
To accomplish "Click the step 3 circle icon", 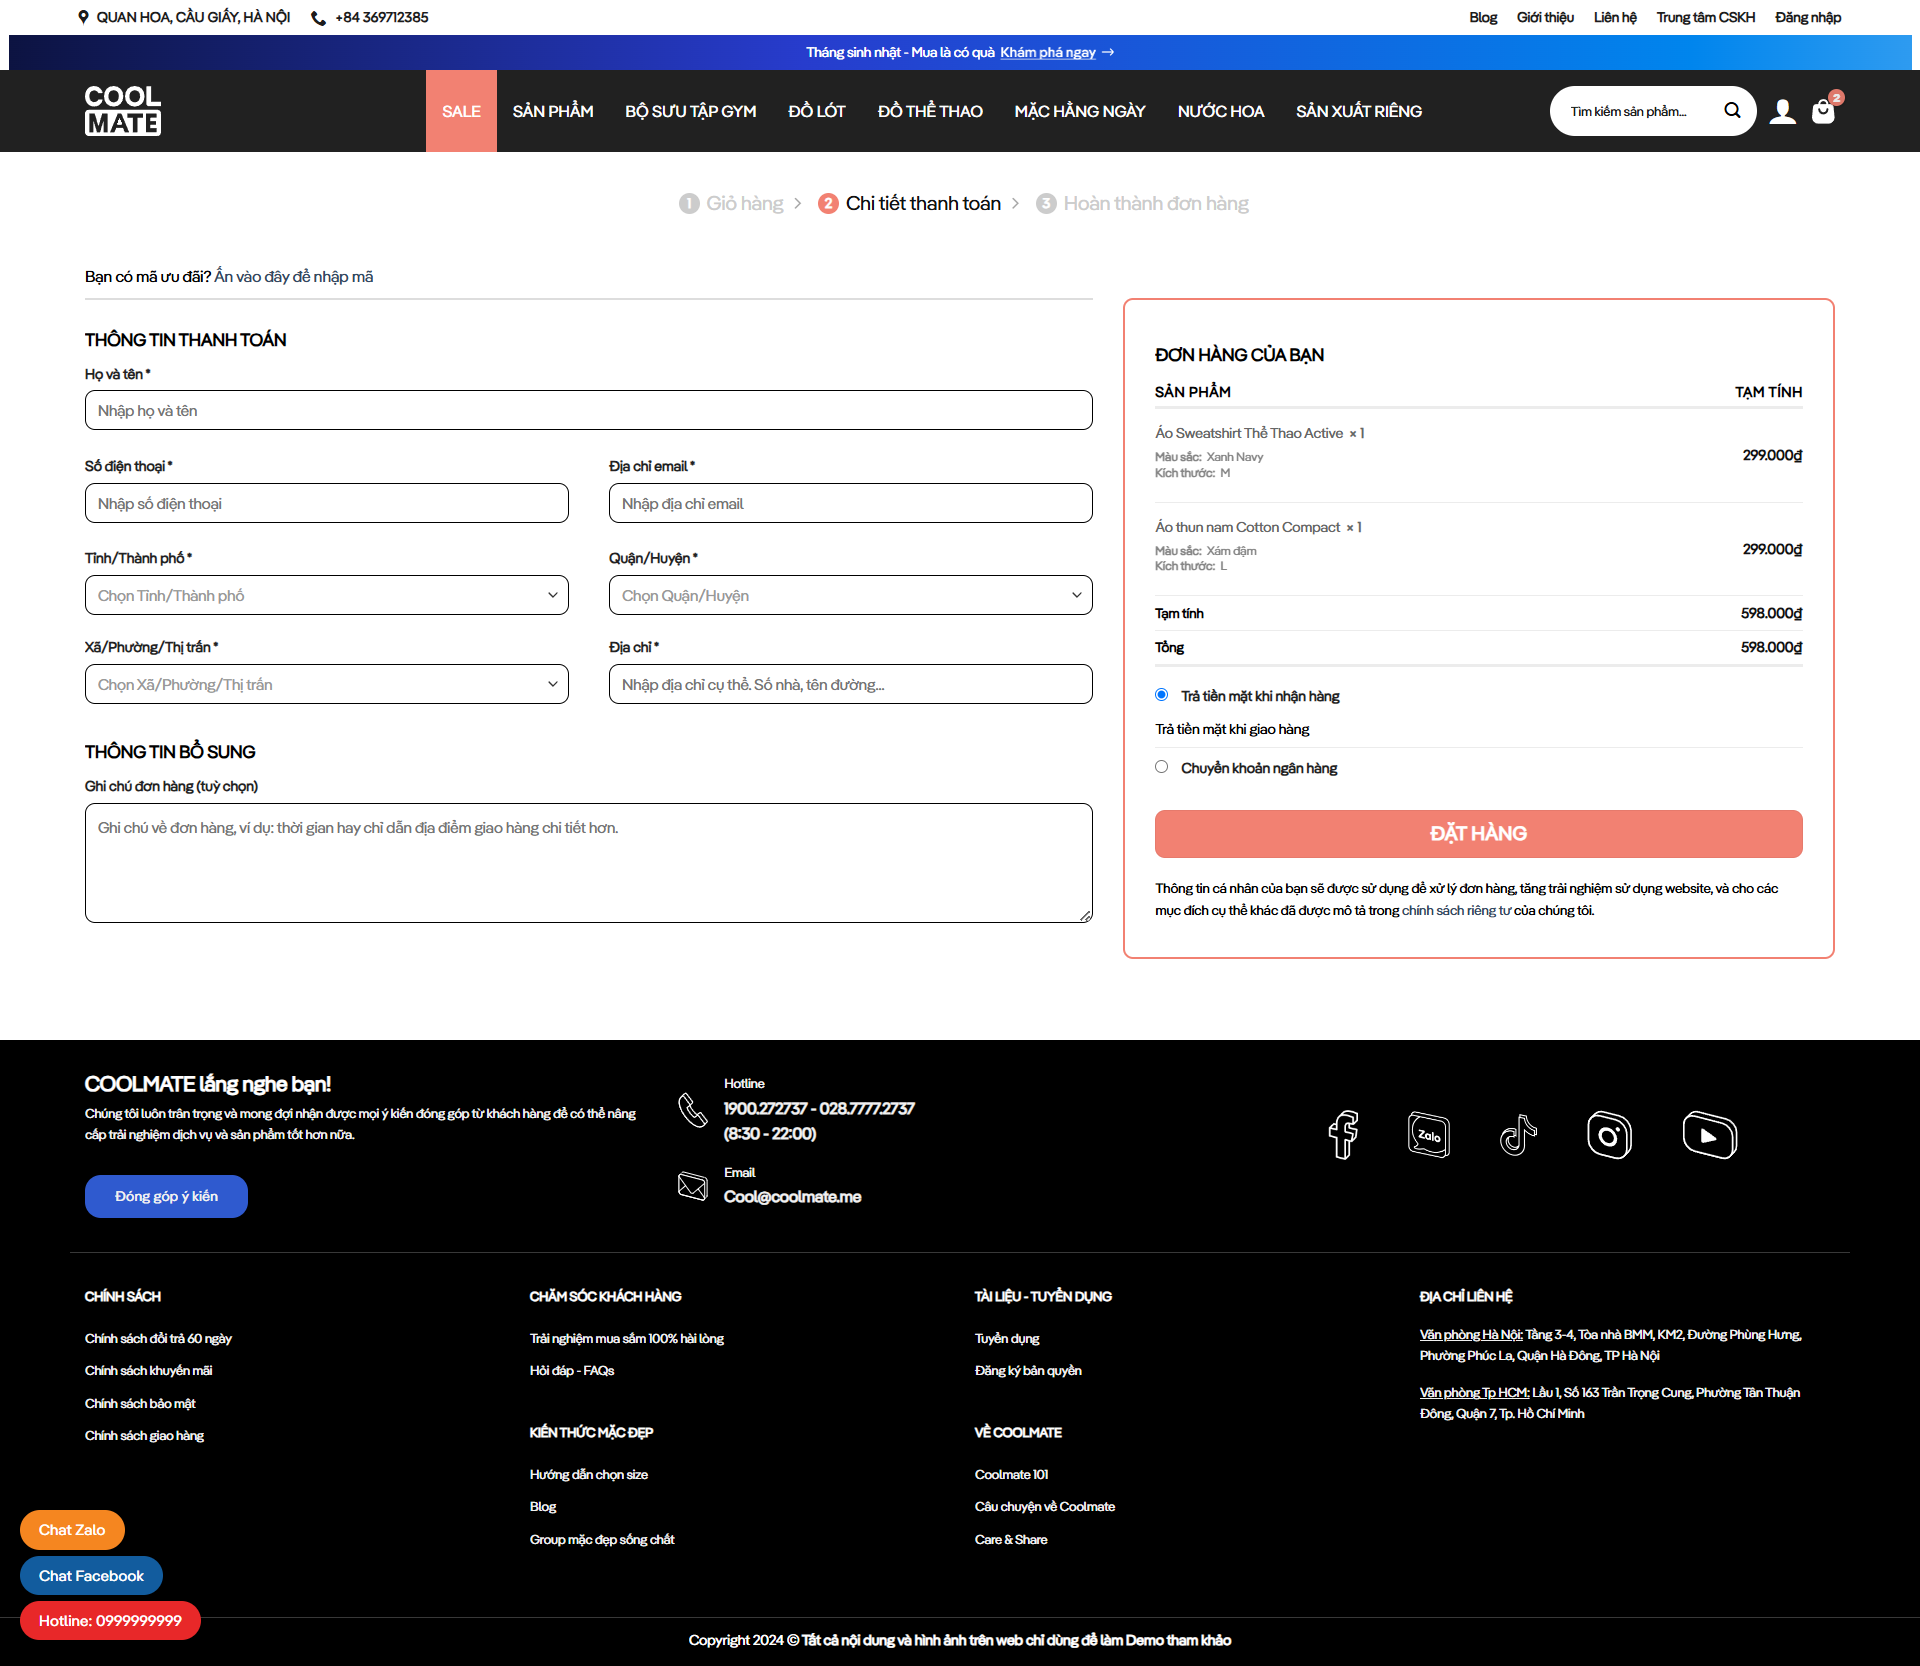I will tap(1046, 204).
